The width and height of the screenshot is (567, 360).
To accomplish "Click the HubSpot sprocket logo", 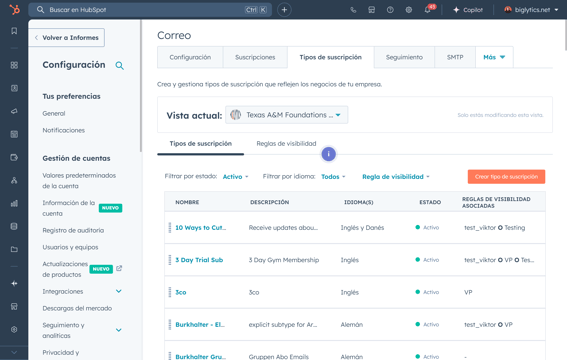I will pos(14,9).
